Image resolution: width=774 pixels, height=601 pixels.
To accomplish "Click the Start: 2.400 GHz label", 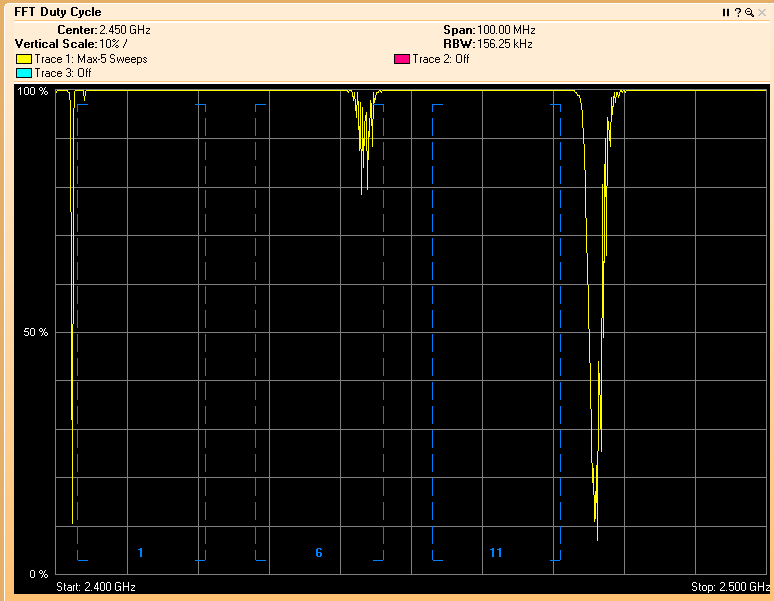I will pos(96,586).
